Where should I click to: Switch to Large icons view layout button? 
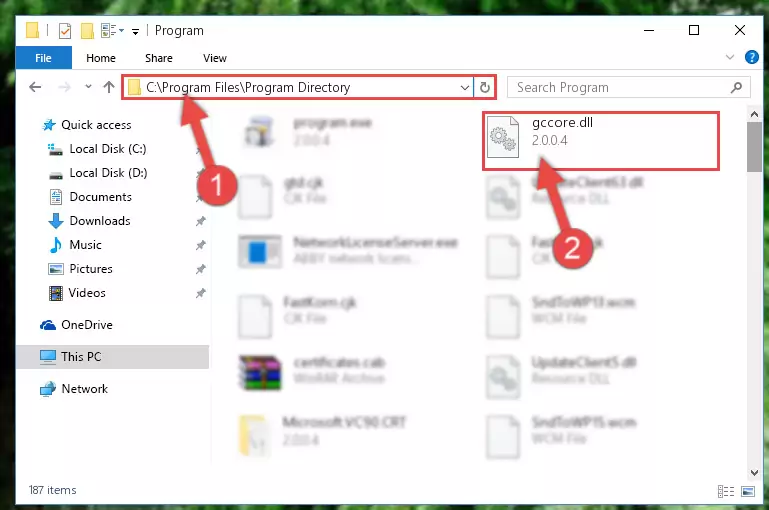(748, 491)
